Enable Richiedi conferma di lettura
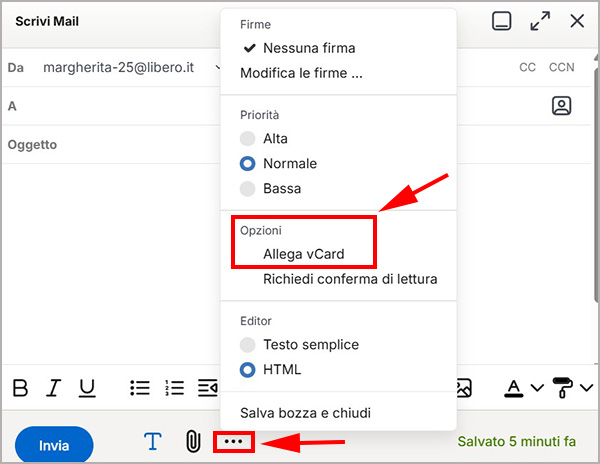The height and width of the screenshot is (464, 600). [x=350, y=279]
